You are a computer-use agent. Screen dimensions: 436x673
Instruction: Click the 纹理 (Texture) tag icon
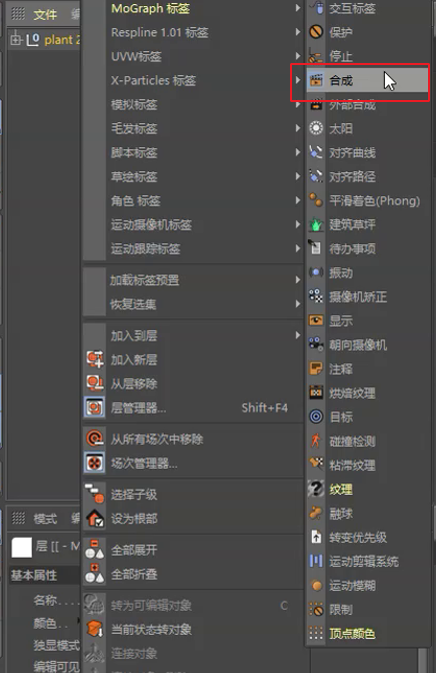point(316,488)
